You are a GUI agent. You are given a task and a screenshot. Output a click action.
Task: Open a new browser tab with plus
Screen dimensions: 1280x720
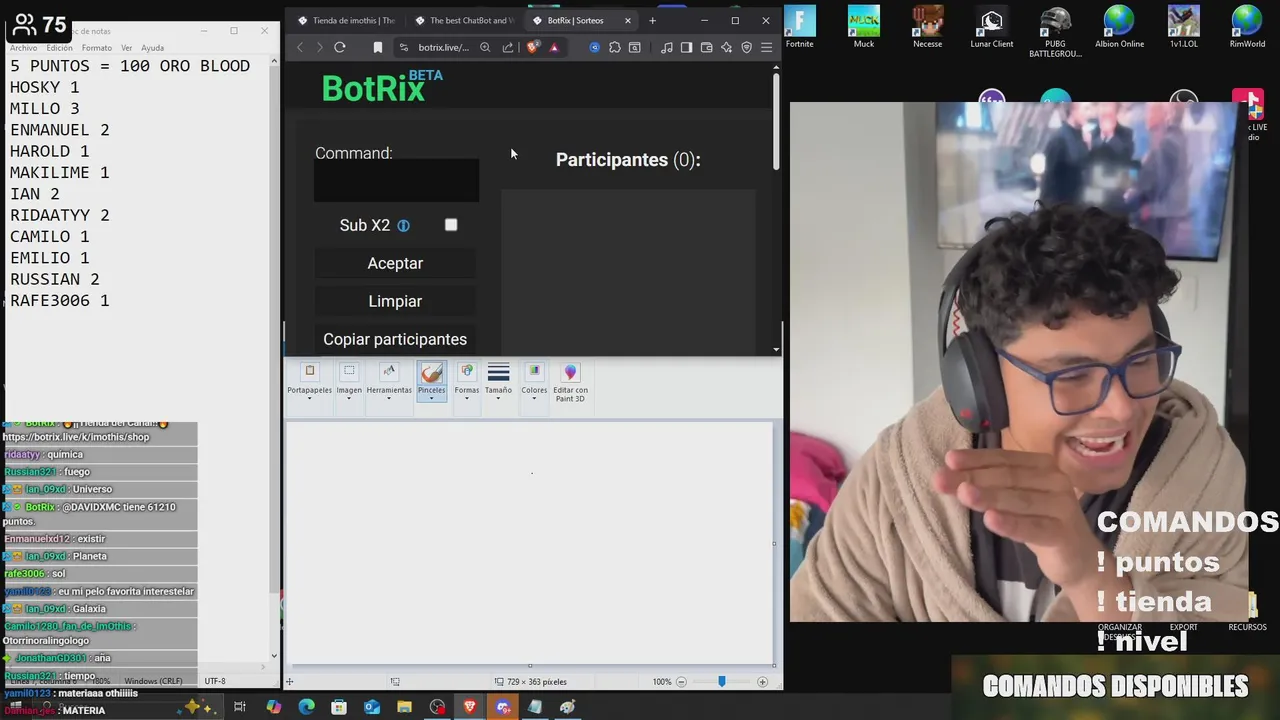click(653, 20)
